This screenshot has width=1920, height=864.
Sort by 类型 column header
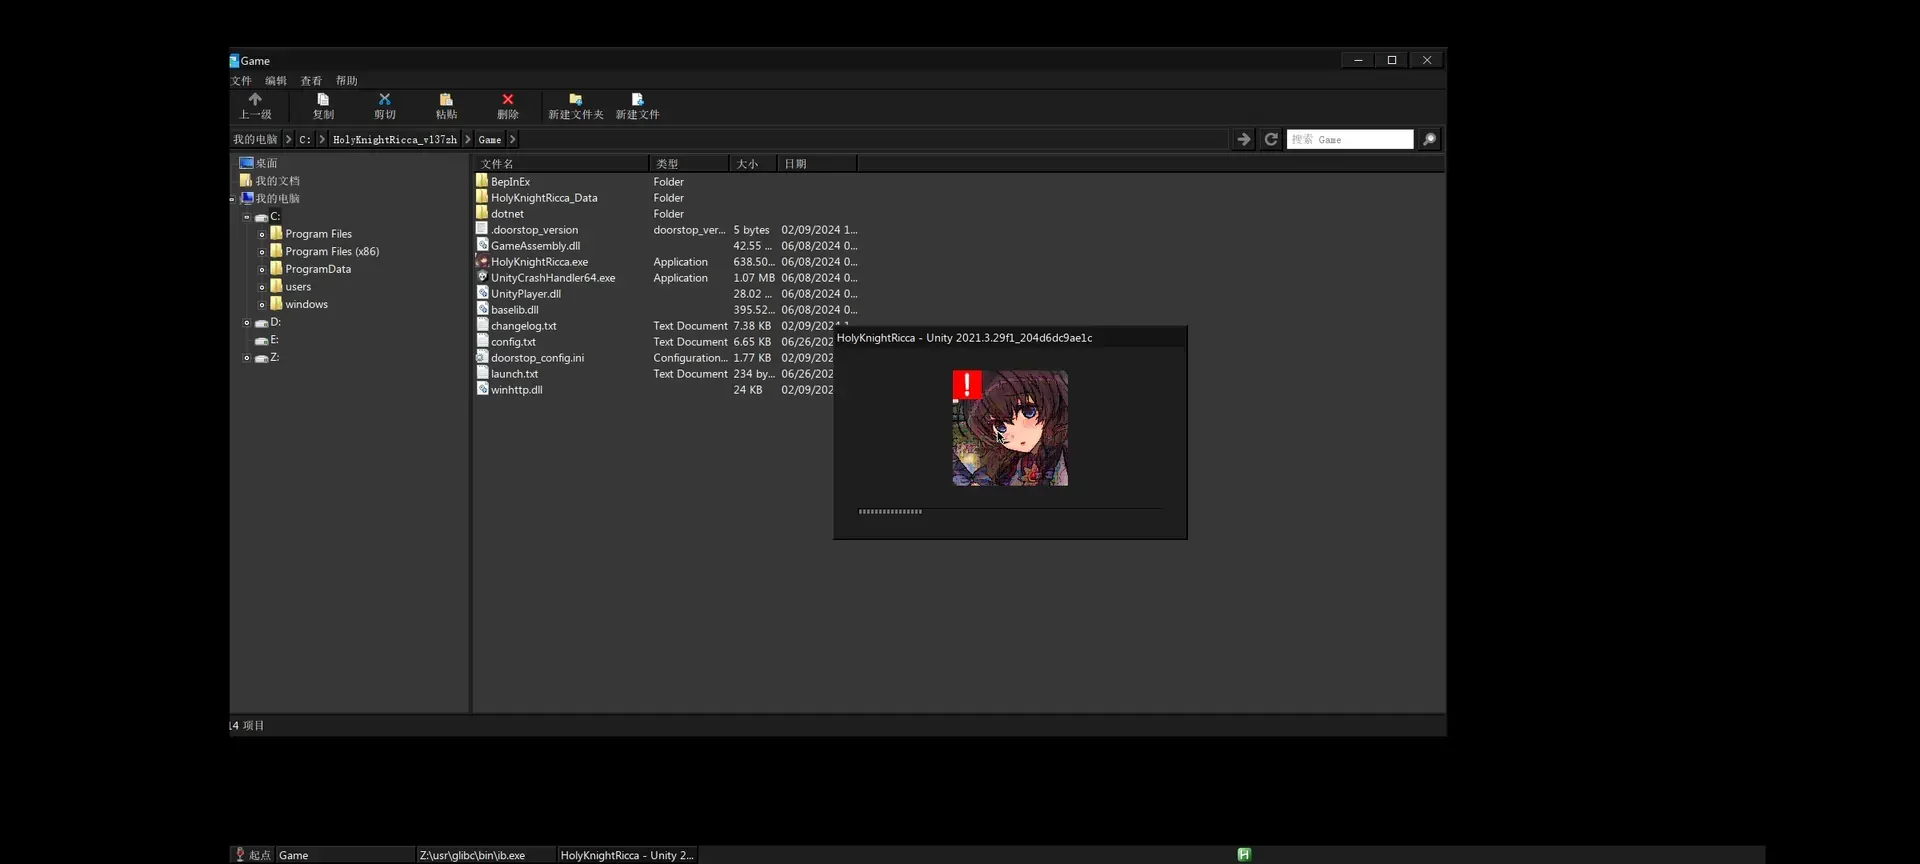click(x=690, y=164)
